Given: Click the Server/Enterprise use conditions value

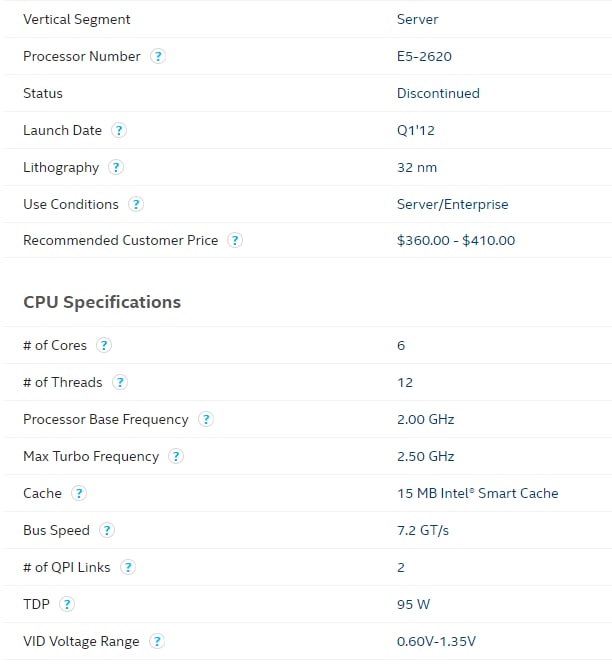Looking at the screenshot, I should tap(453, 204).
